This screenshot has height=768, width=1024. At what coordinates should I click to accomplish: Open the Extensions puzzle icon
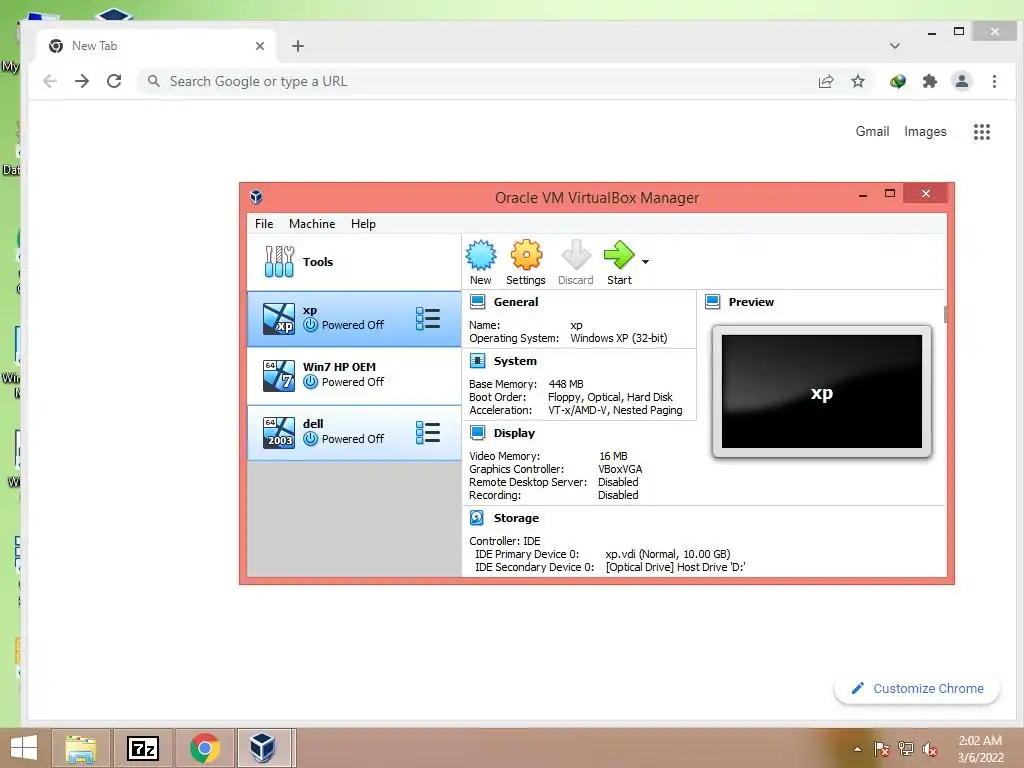click(x=929, y=81)
